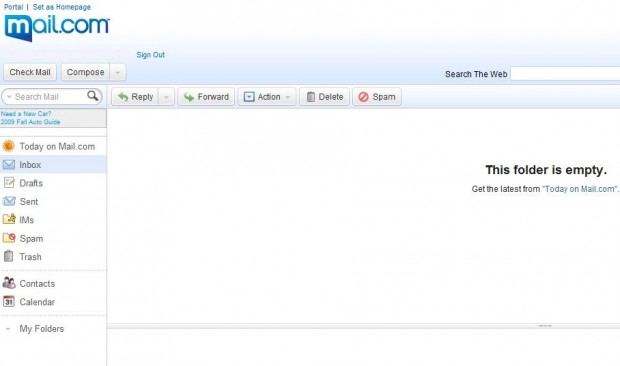Click the Delete clipboard icon in toolbar
Viewport: 620px width, 366px height.
(311, 97)
